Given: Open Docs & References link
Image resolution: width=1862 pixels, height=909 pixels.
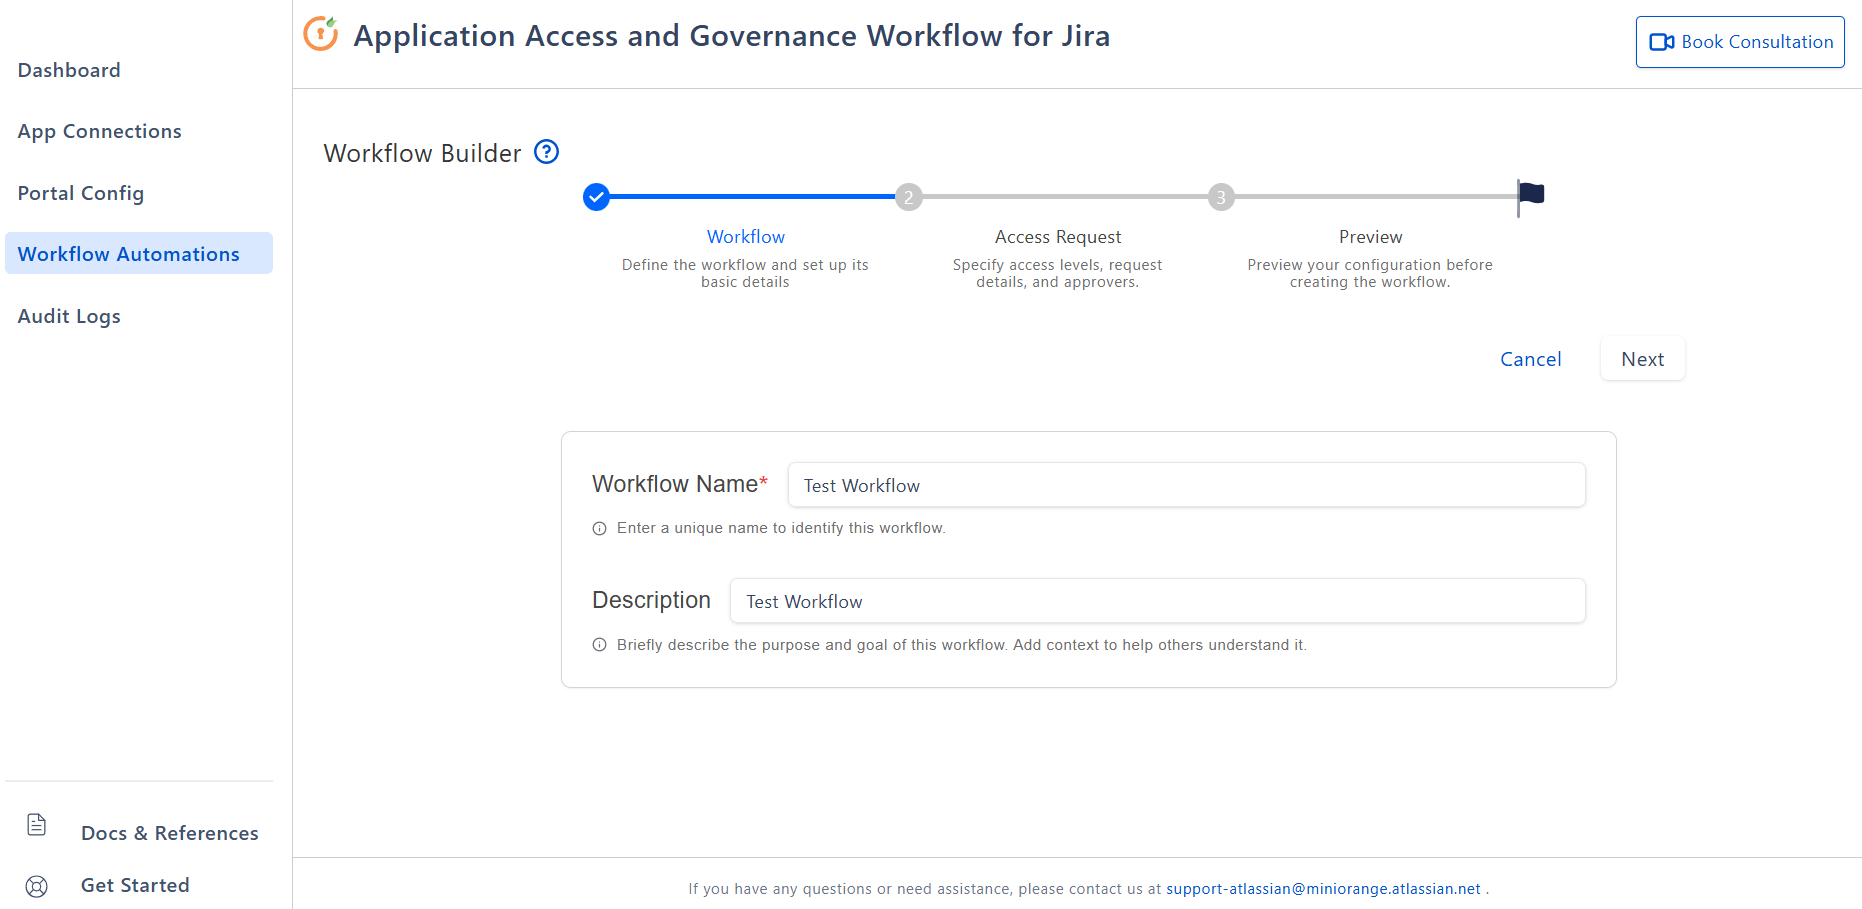Looking at the screenshot, I should (170, 833).
